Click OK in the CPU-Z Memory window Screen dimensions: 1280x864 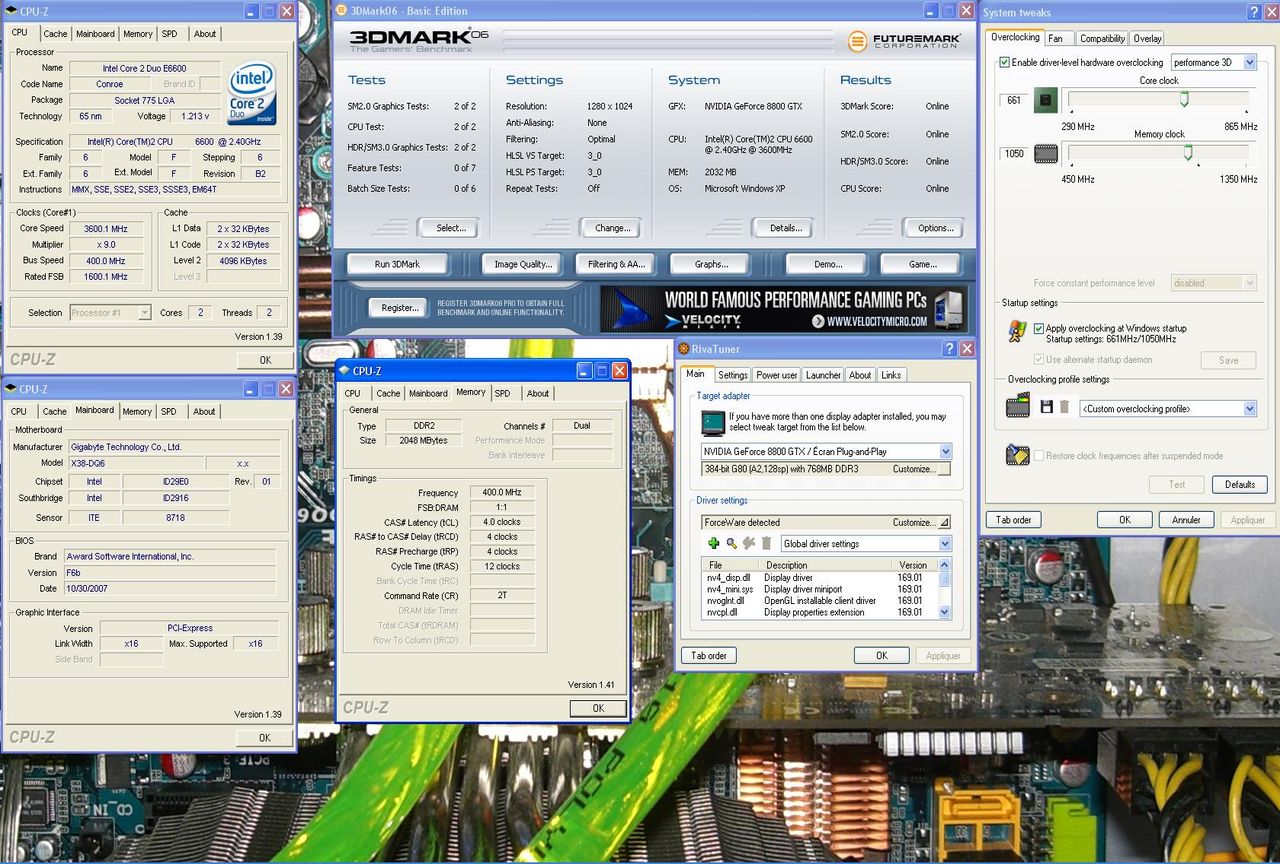coord(598,708)
